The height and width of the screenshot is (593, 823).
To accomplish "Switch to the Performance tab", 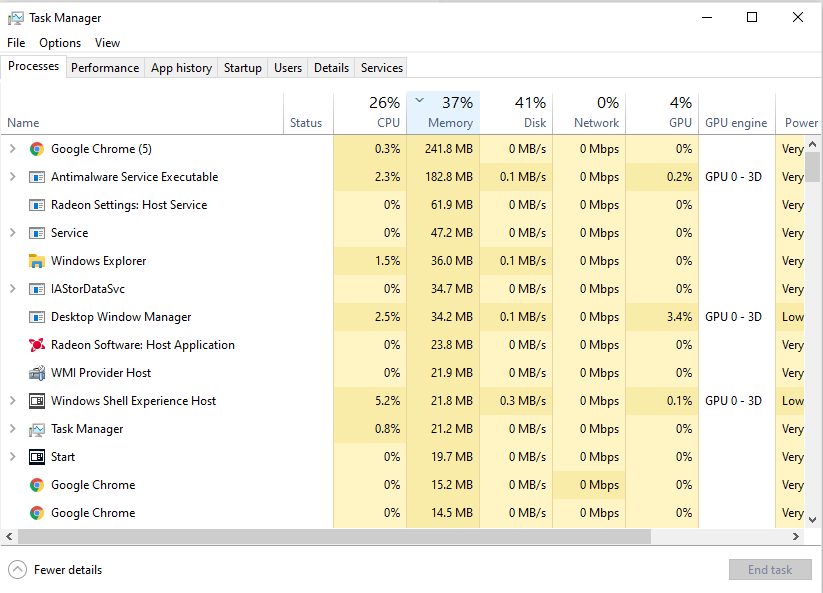I will tap(105, 68).
